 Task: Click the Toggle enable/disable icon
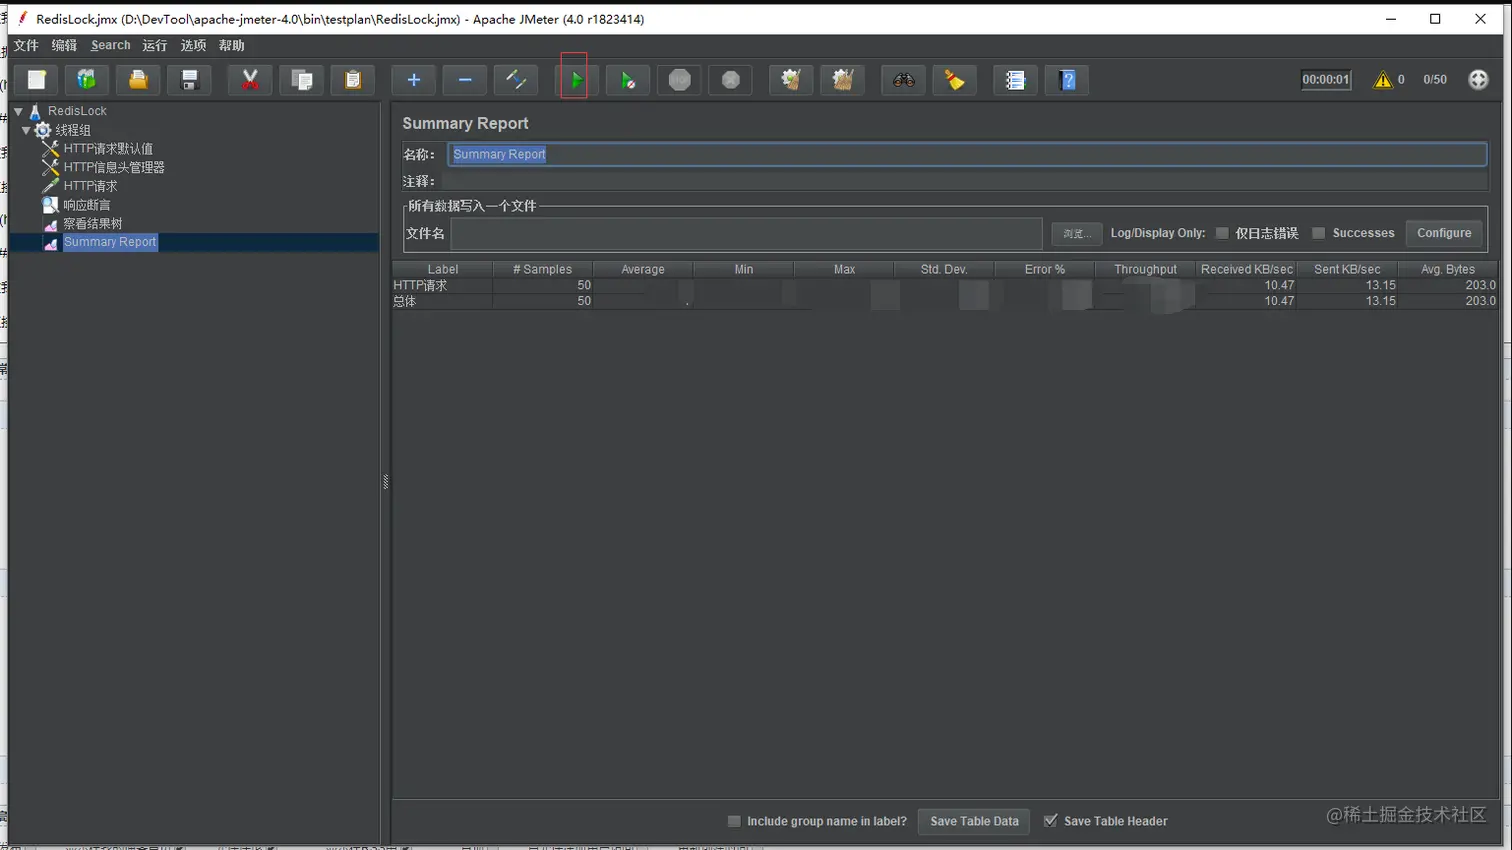[516, 80]
